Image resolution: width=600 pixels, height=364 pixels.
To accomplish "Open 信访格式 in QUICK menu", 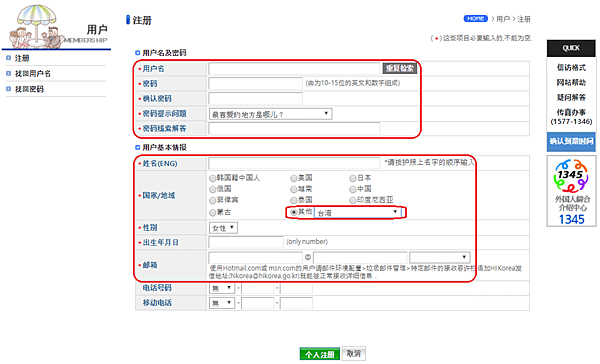I will click(571, 68).
